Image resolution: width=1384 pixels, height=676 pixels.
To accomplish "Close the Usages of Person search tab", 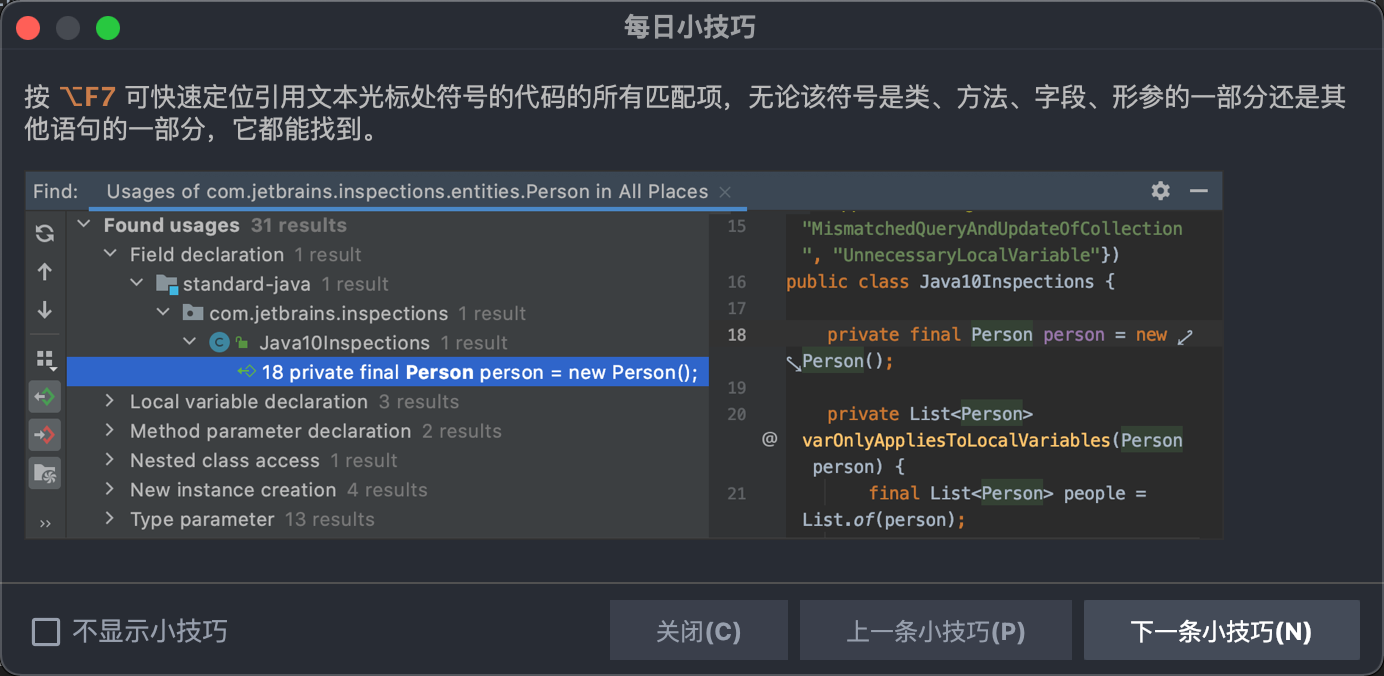I will coord(724,191).
